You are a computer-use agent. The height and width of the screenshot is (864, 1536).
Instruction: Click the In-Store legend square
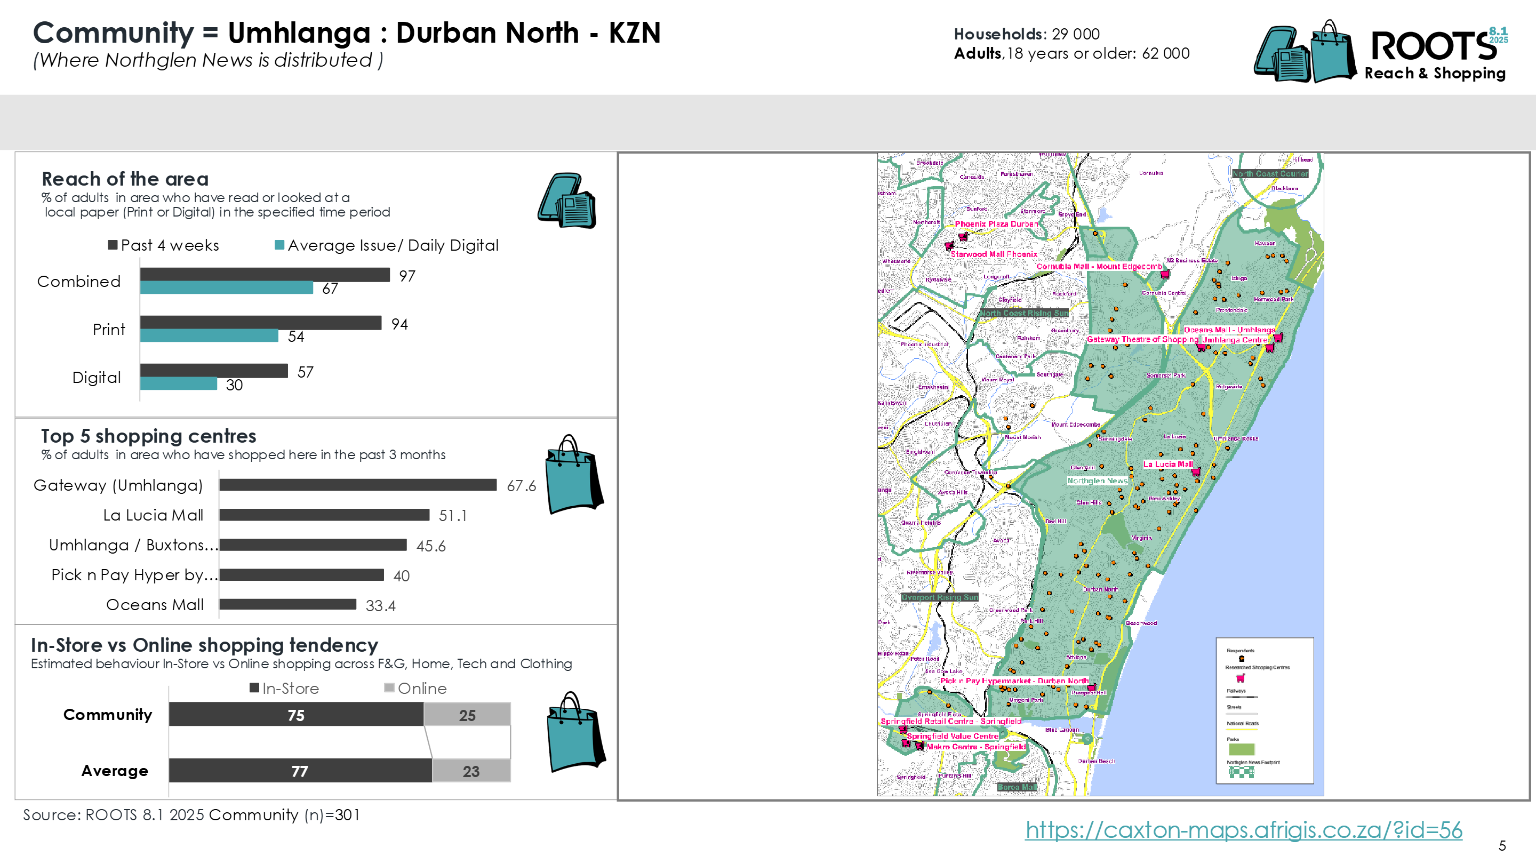coord(255,688)
